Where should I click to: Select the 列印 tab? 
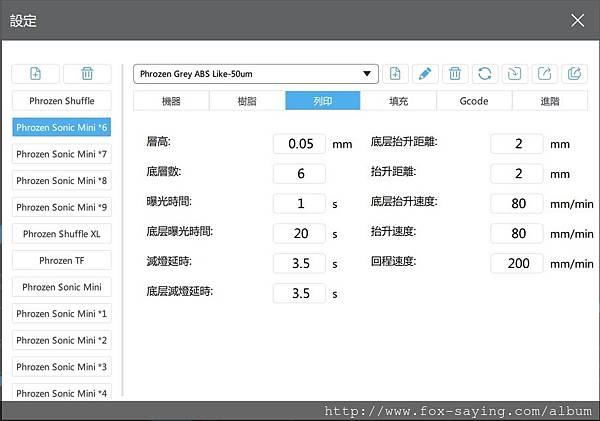point(323,101)
